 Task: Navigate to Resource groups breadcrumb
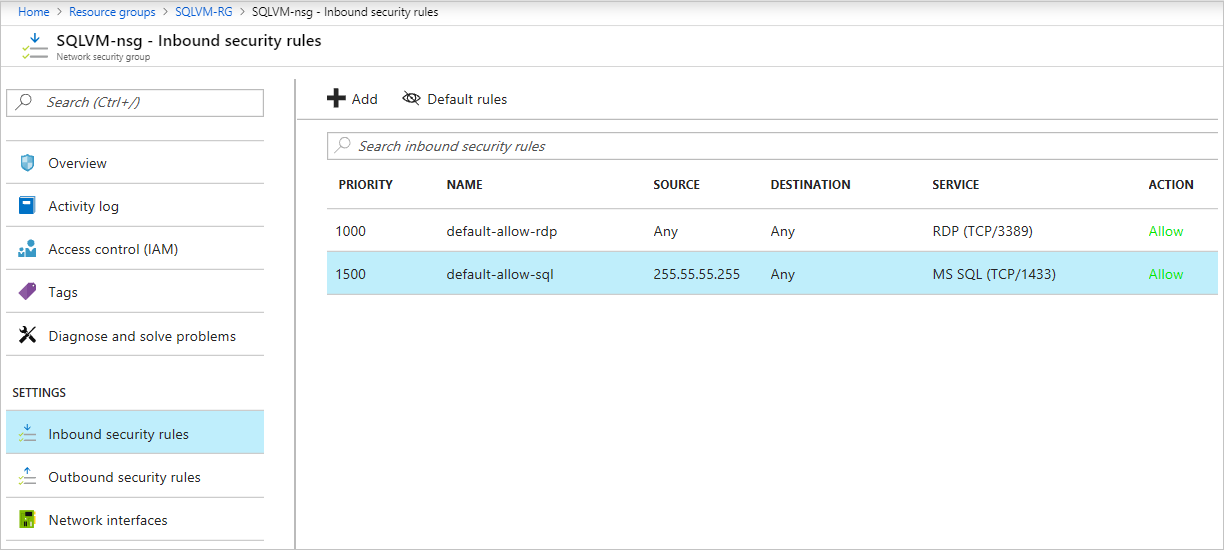click(112, 12)
